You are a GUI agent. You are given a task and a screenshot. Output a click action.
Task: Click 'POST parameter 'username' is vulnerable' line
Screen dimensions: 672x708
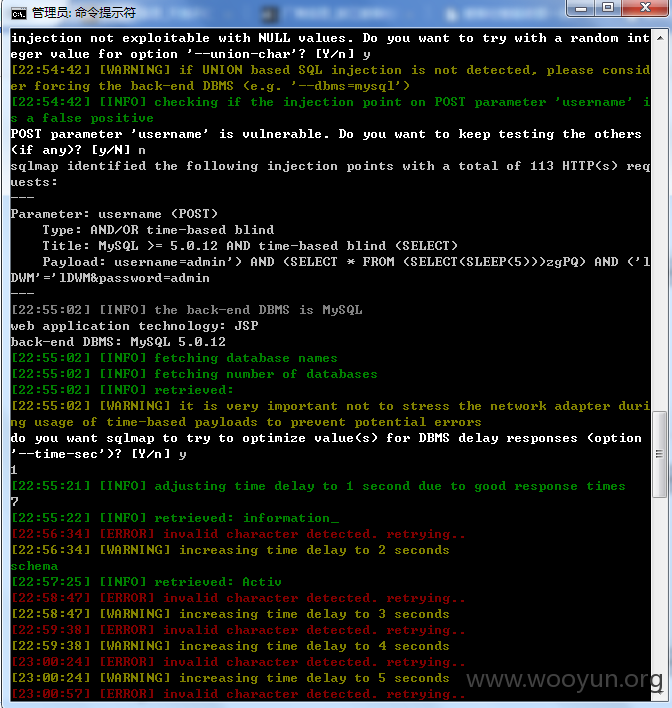326,142
